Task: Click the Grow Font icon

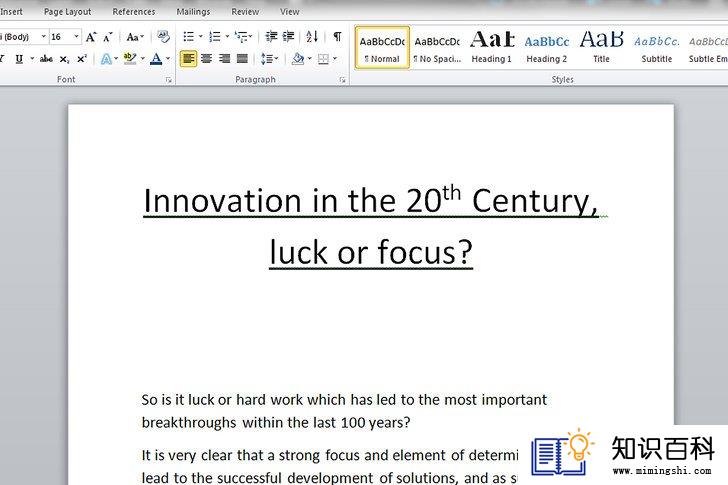Action: (x=91, y=37)
